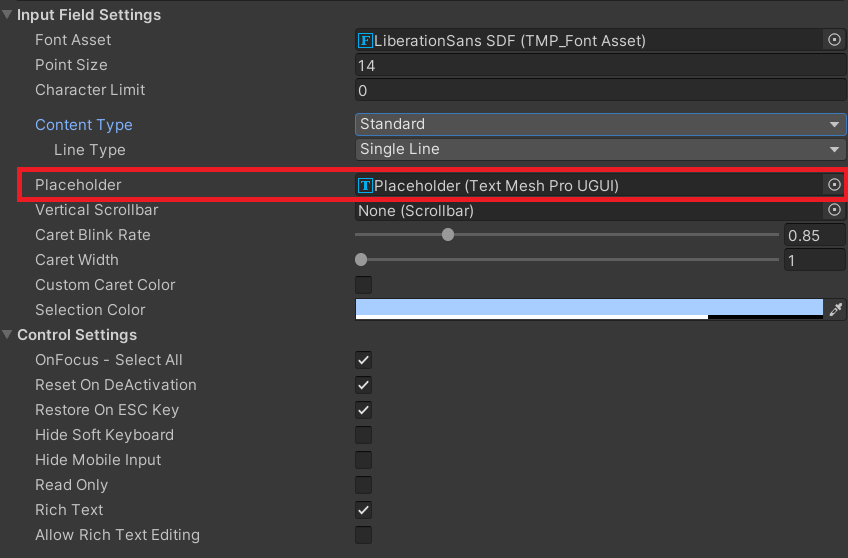Enable Allow Rich Text Editing
This screenshot has height=558, width=848.
[x=363, y=535]
